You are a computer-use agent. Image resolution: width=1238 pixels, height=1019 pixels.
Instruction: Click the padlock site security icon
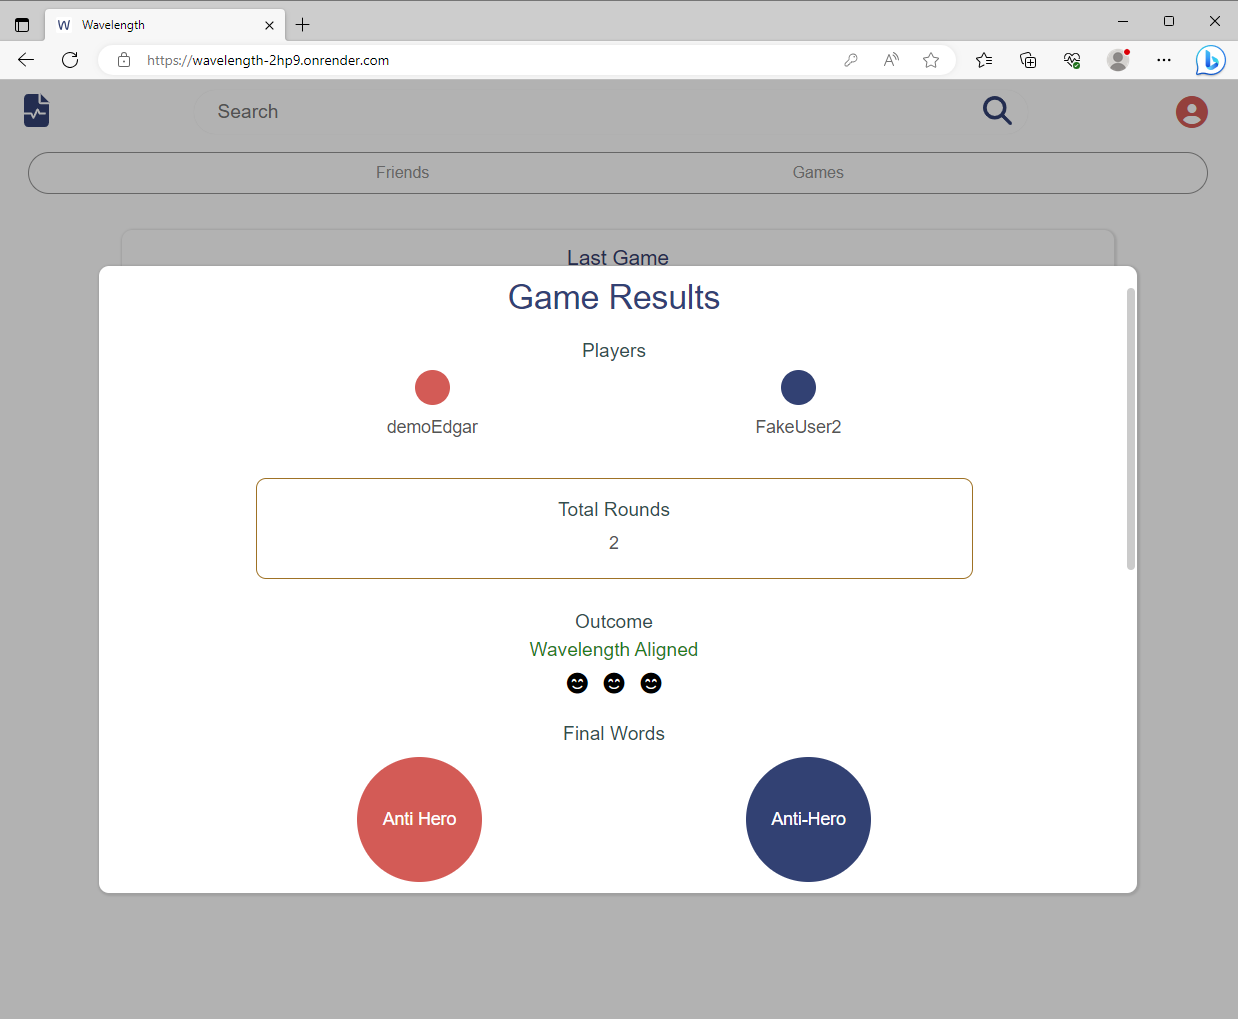(x=123, y=60)
